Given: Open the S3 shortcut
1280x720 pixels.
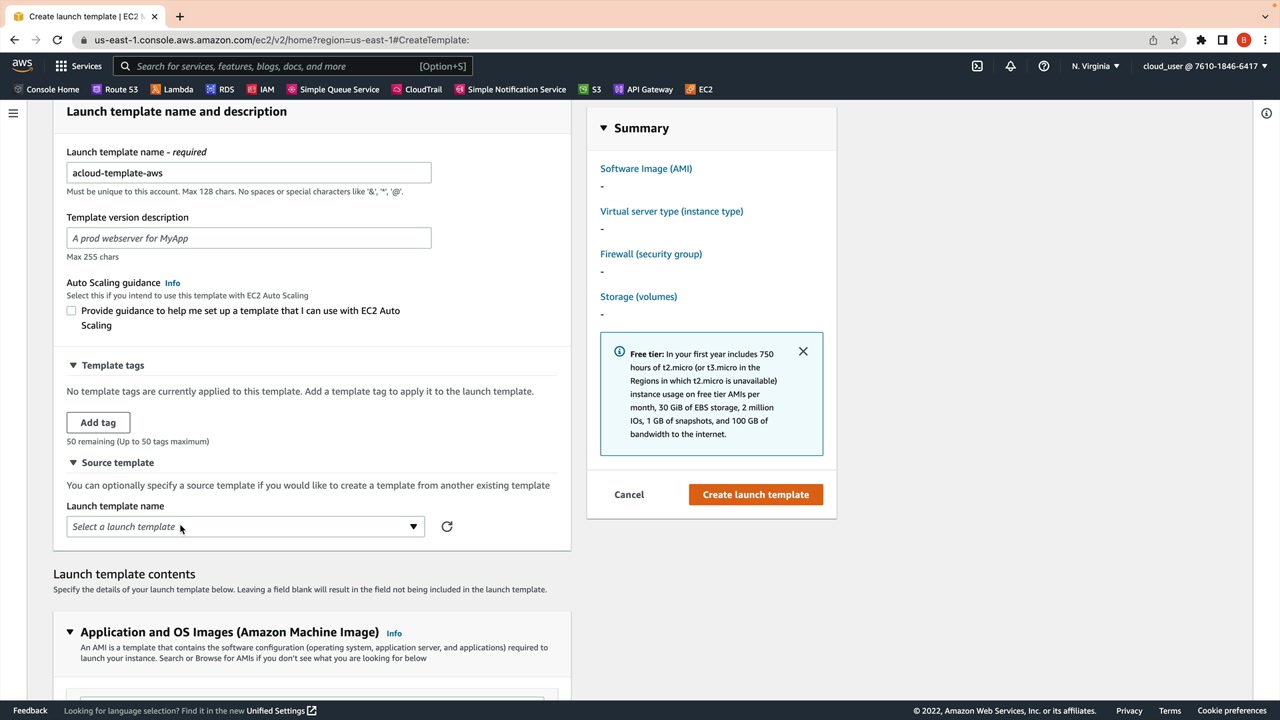Looking at the screenshot, I should point(589,89).
